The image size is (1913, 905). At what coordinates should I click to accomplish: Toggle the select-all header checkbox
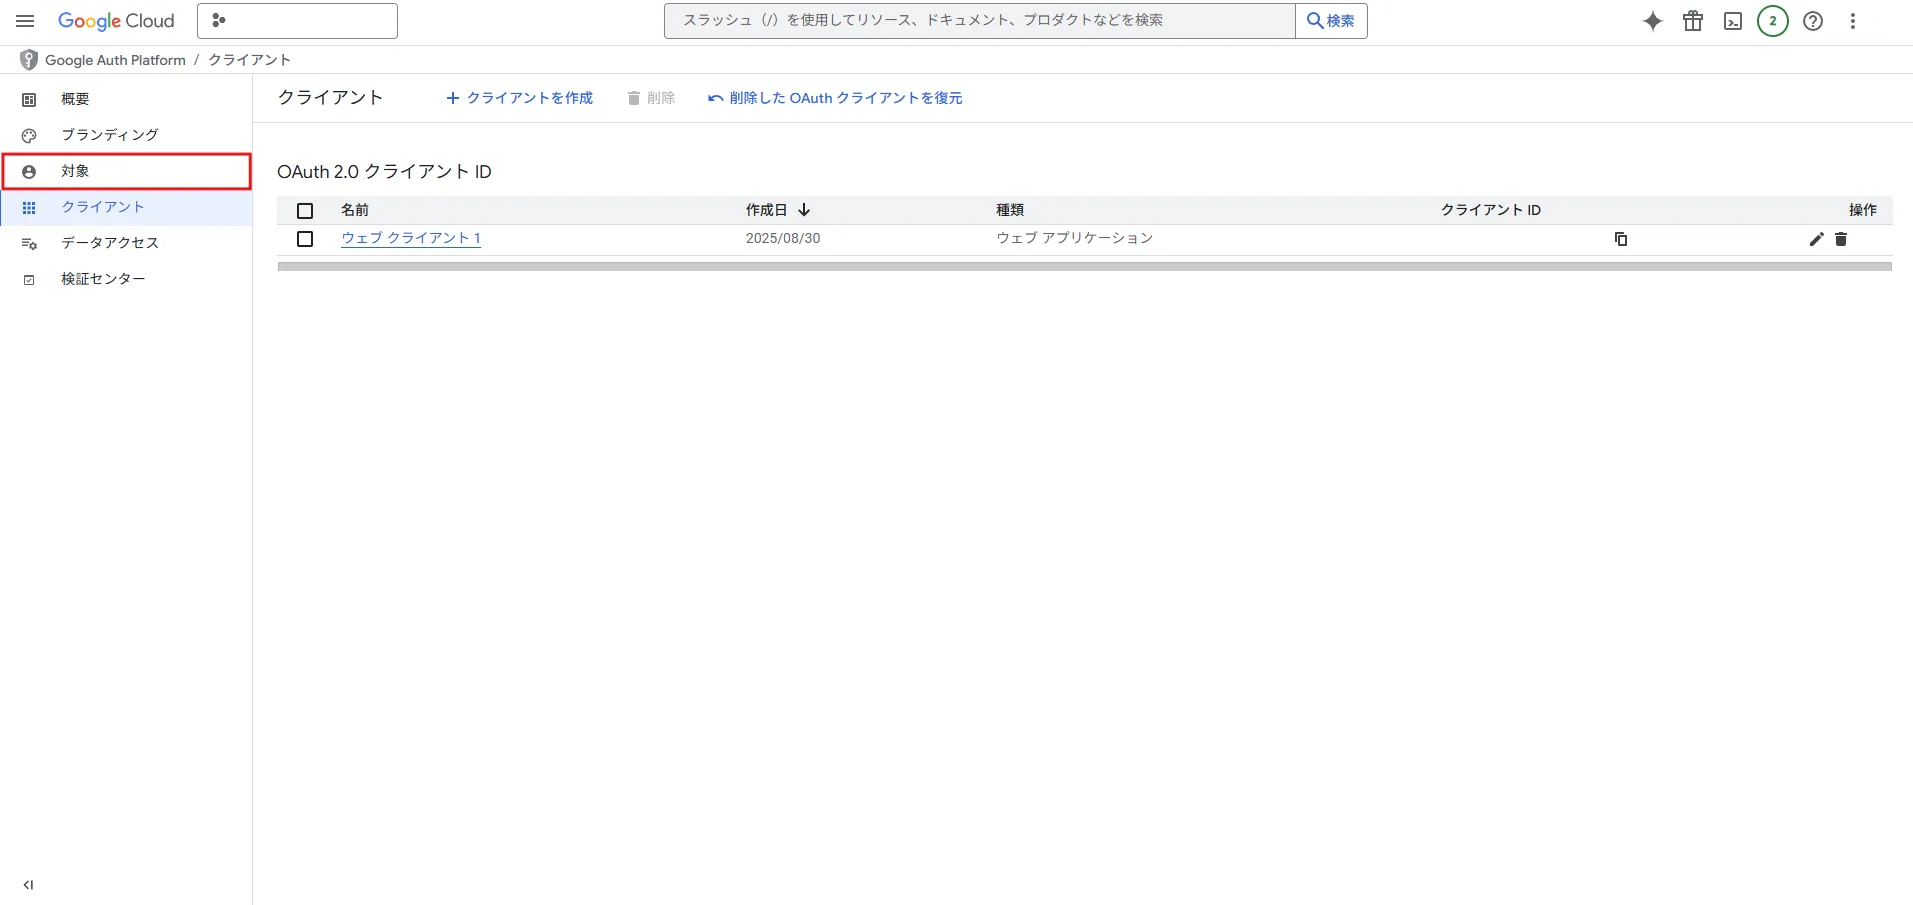click(305, 211)
